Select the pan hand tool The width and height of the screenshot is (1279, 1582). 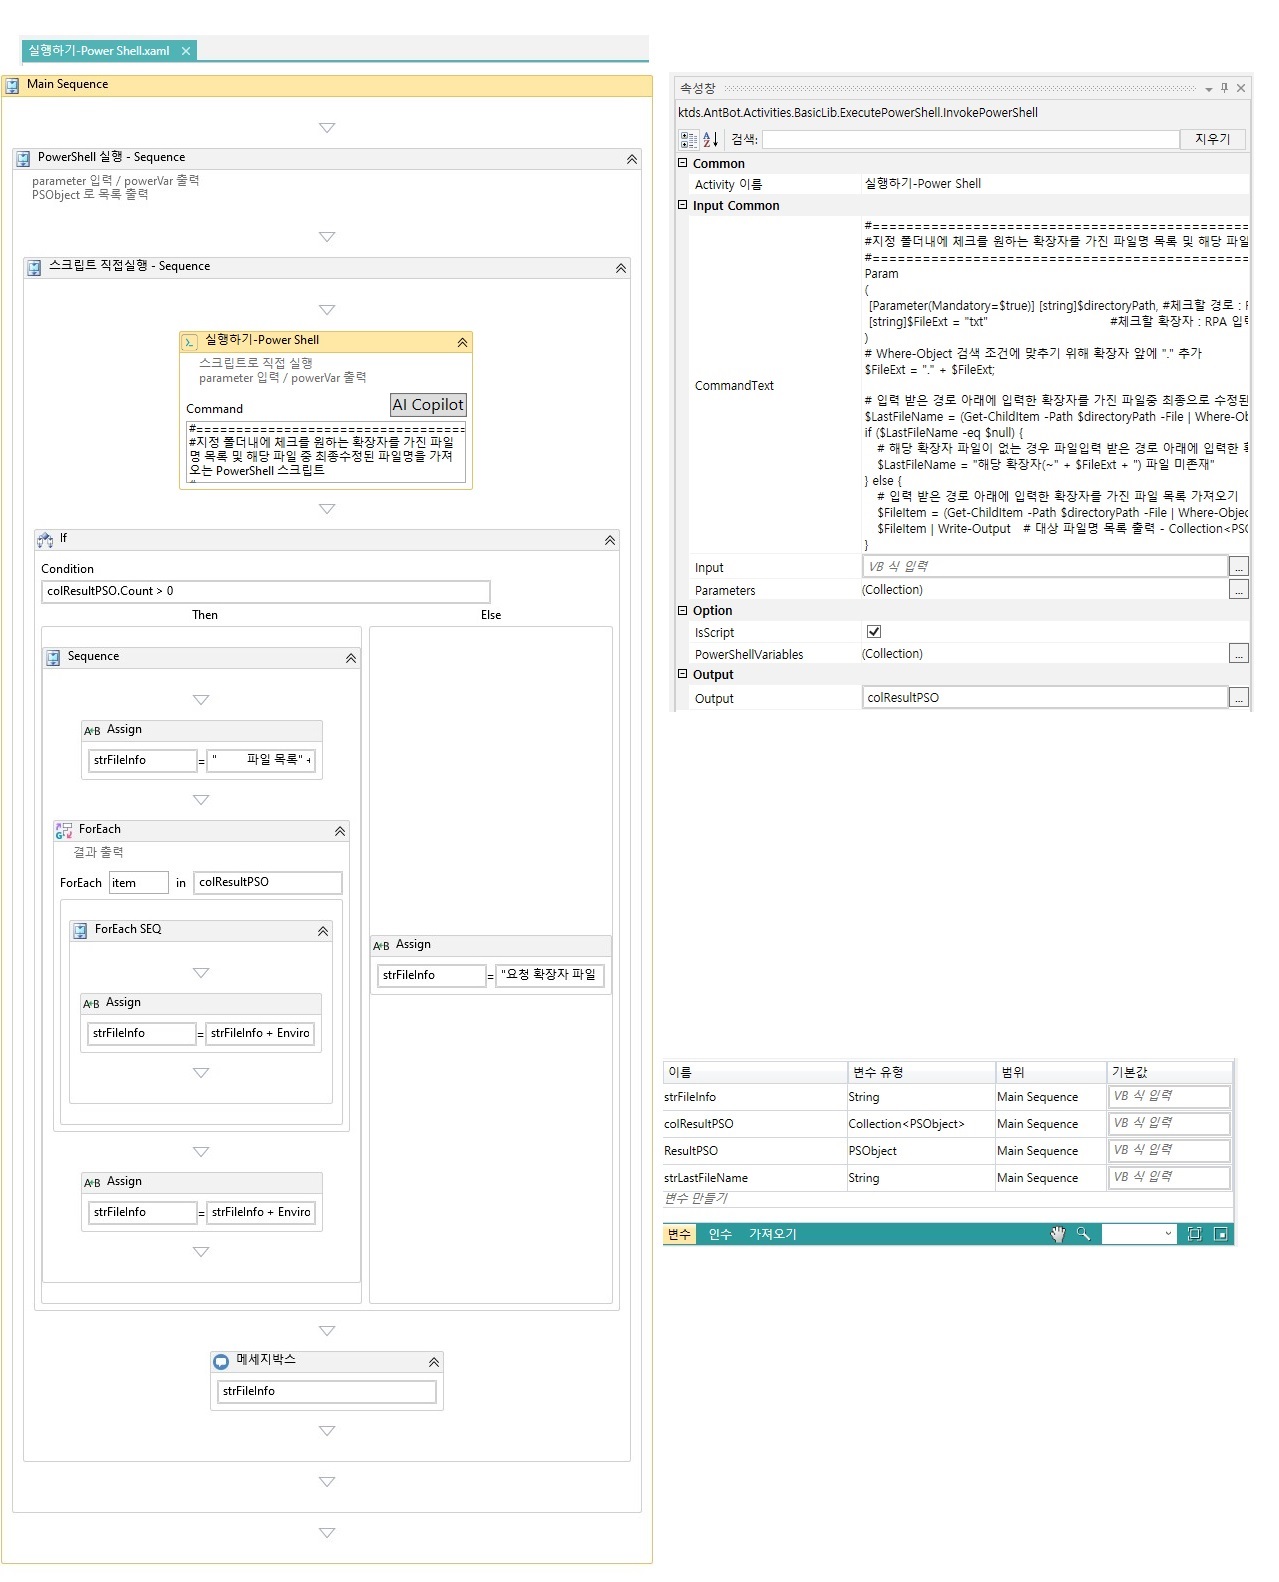[1057, 1234]
